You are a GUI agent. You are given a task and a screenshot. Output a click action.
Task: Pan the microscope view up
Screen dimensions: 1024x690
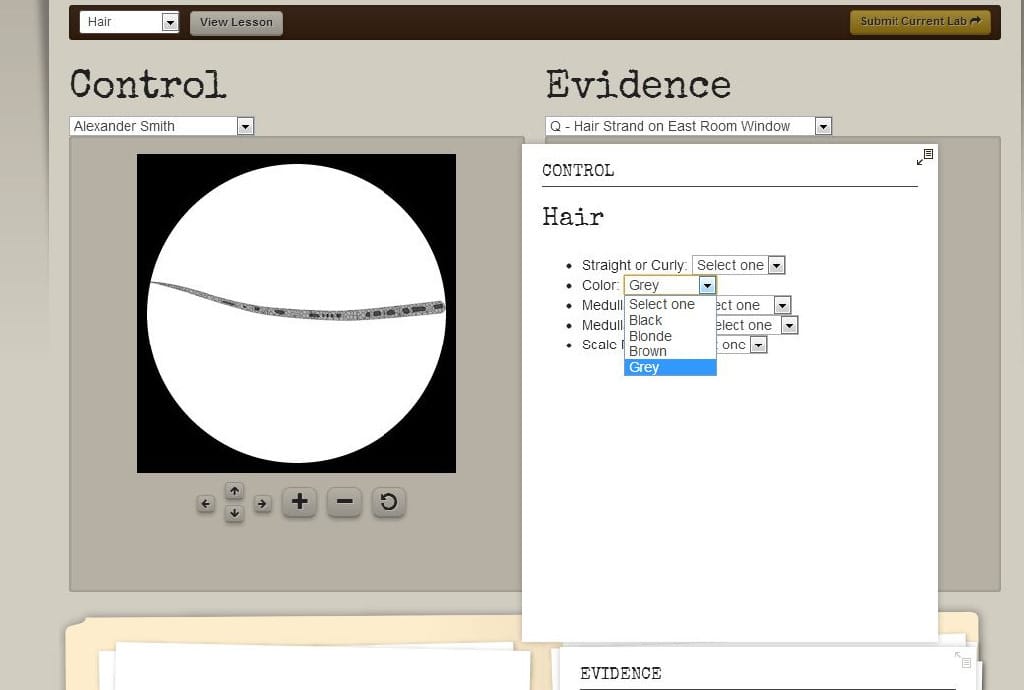tap(234, 490)
